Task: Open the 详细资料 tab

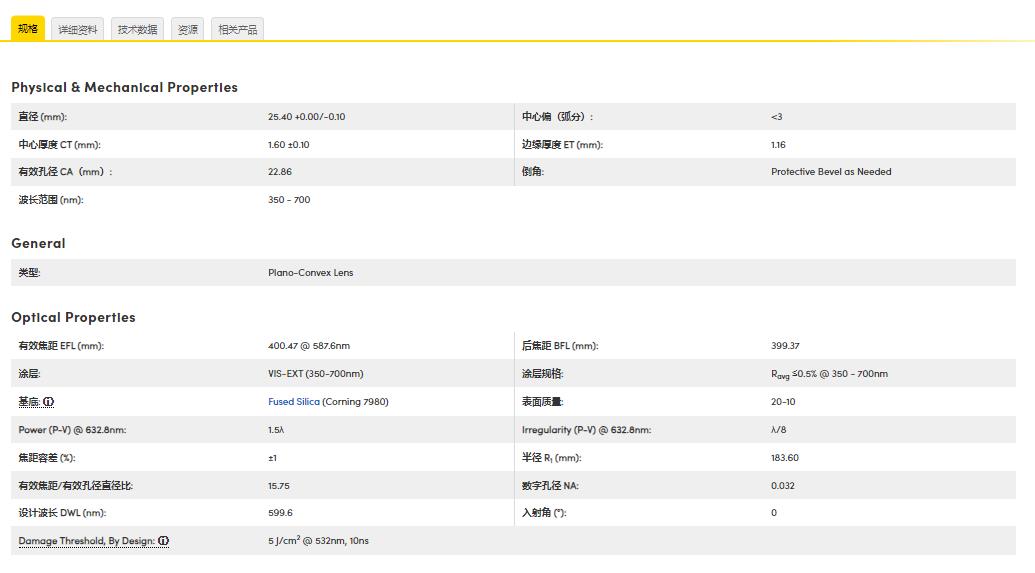Action: click(x=78, y=30)
